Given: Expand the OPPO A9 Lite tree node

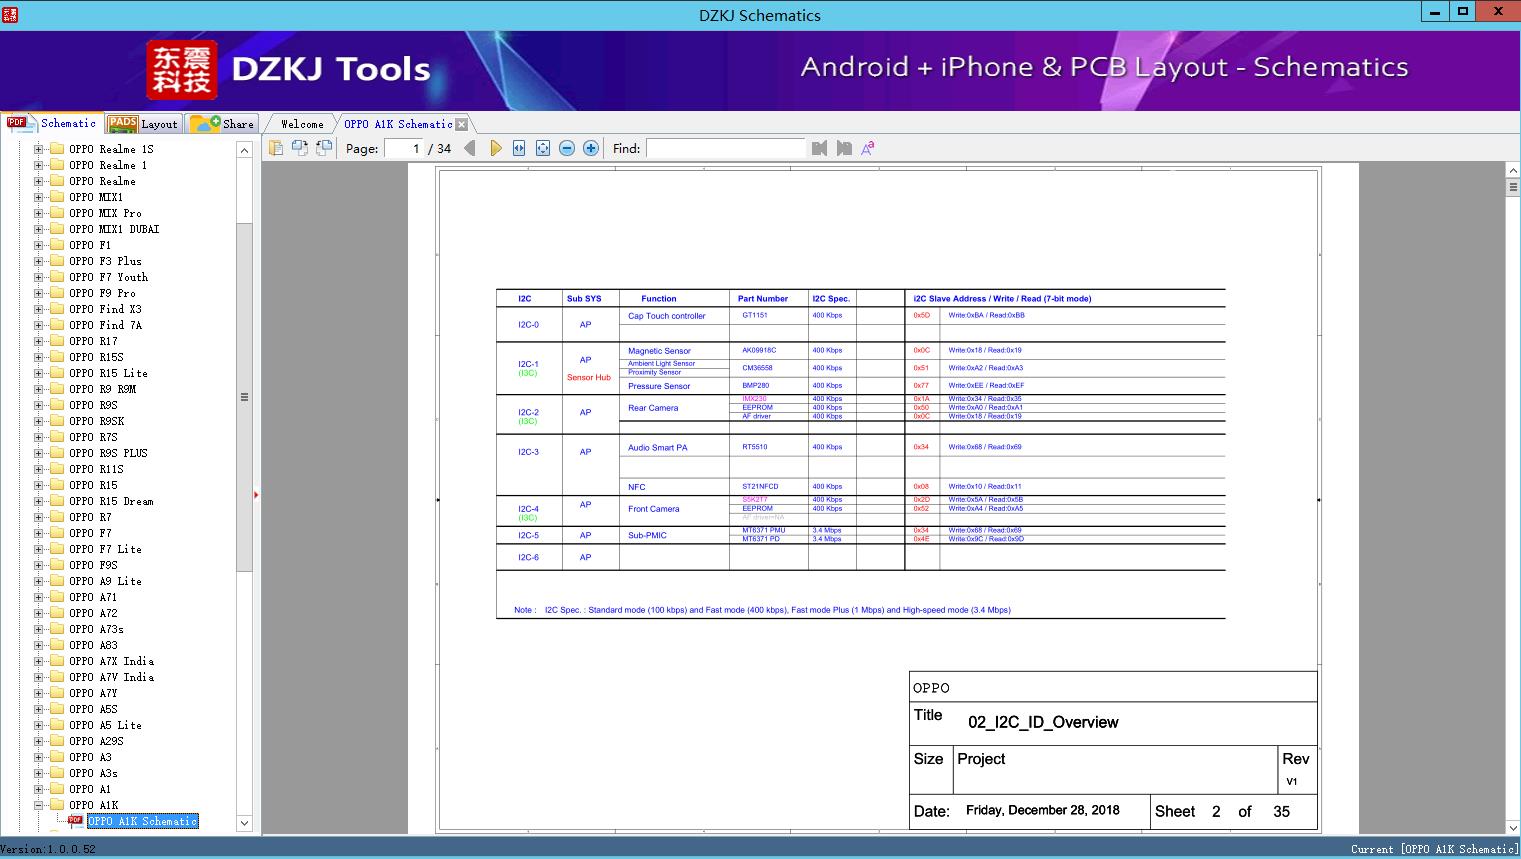Looking at the screenshot, I should 38,581.
